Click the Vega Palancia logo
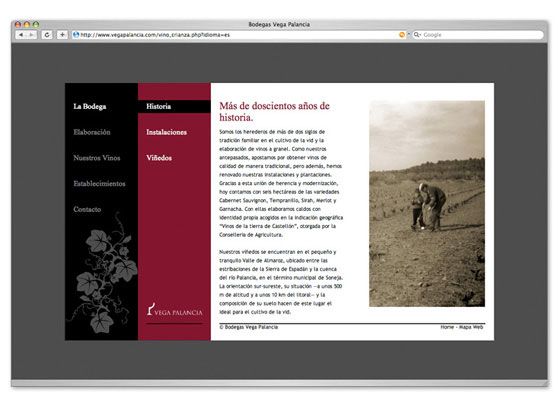Image resolution: width=560 pixels, height=420 pixels. point(174,310)
